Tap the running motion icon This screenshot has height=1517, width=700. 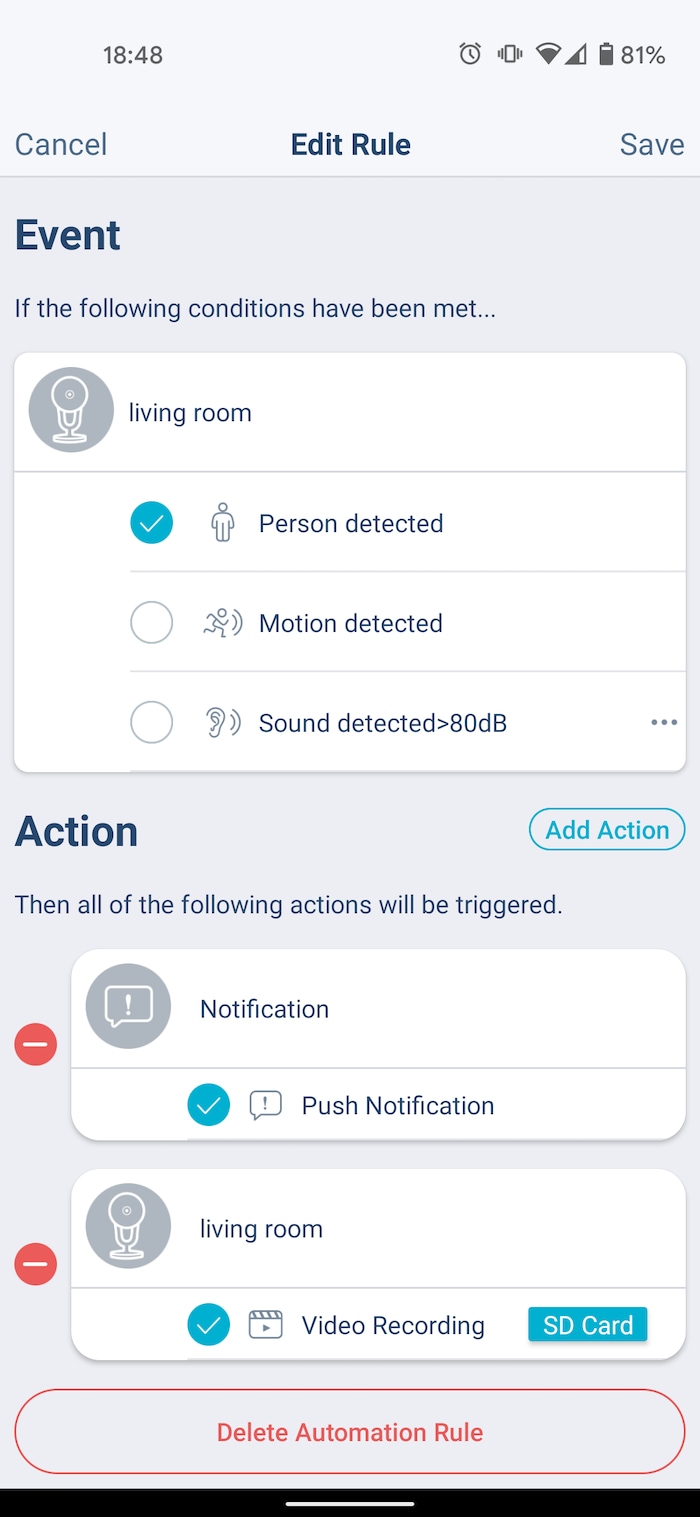click(x=222, y=623)
